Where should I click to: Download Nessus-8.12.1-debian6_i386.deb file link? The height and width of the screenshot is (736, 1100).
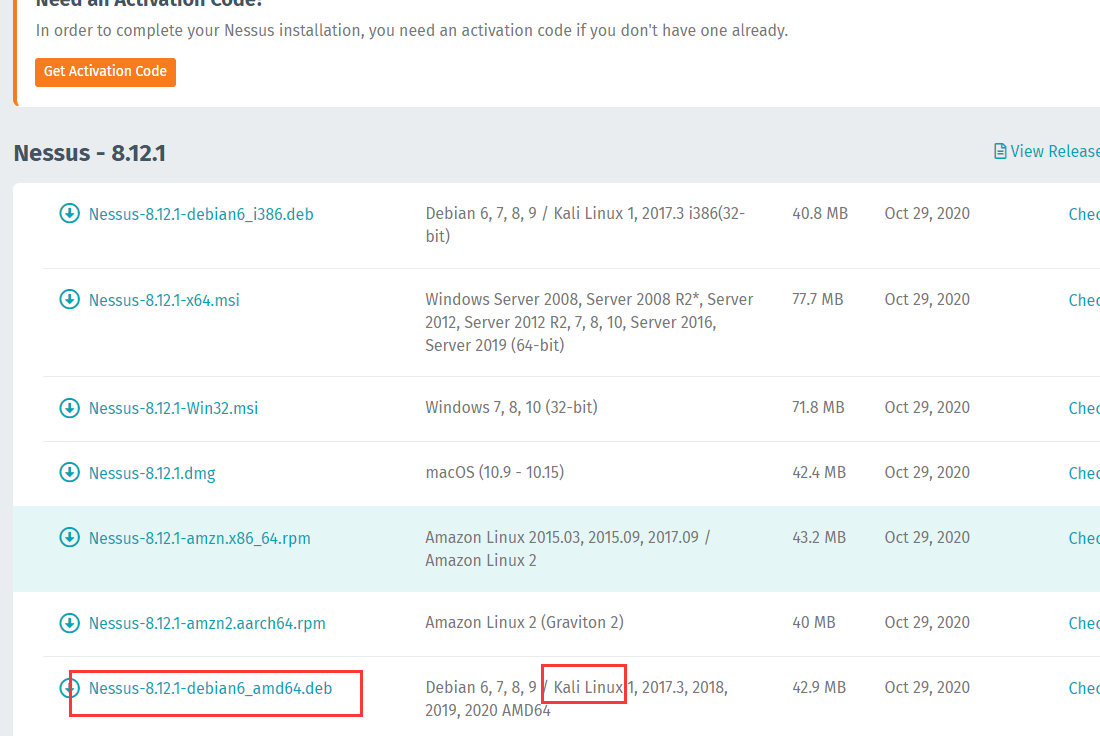tap(201, 215)
